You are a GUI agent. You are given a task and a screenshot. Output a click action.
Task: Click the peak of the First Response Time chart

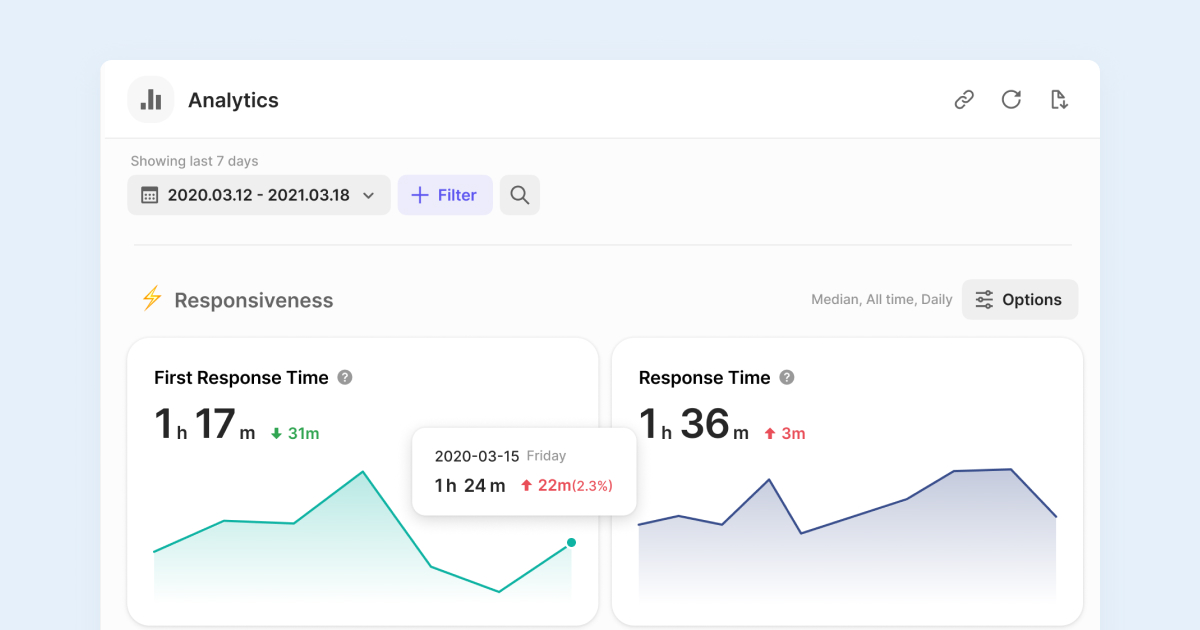pyautogui.click(x=363, y=472)
